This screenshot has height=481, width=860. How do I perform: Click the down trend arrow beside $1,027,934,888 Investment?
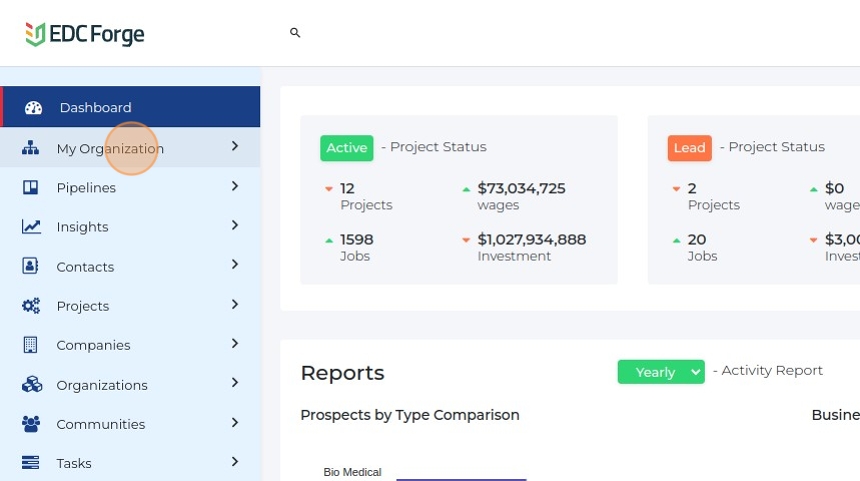pos(466,240)
